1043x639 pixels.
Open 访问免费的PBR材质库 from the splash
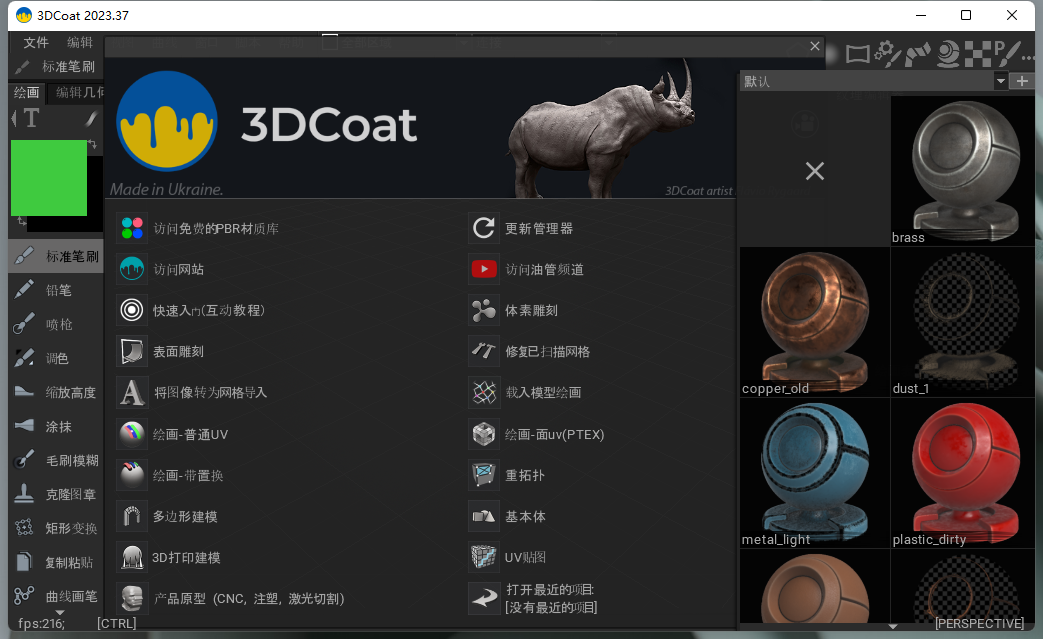[x=198, y=228]
